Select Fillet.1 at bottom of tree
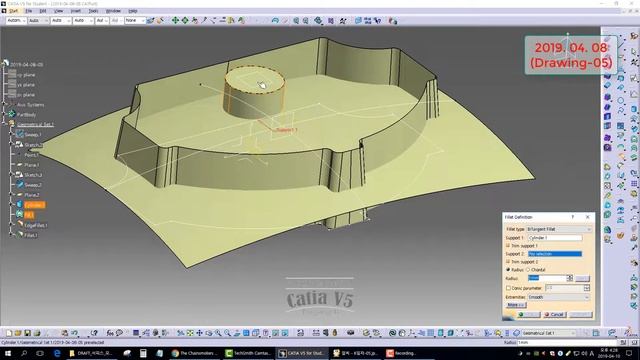 pyautogui.click(x=31, y=236)
